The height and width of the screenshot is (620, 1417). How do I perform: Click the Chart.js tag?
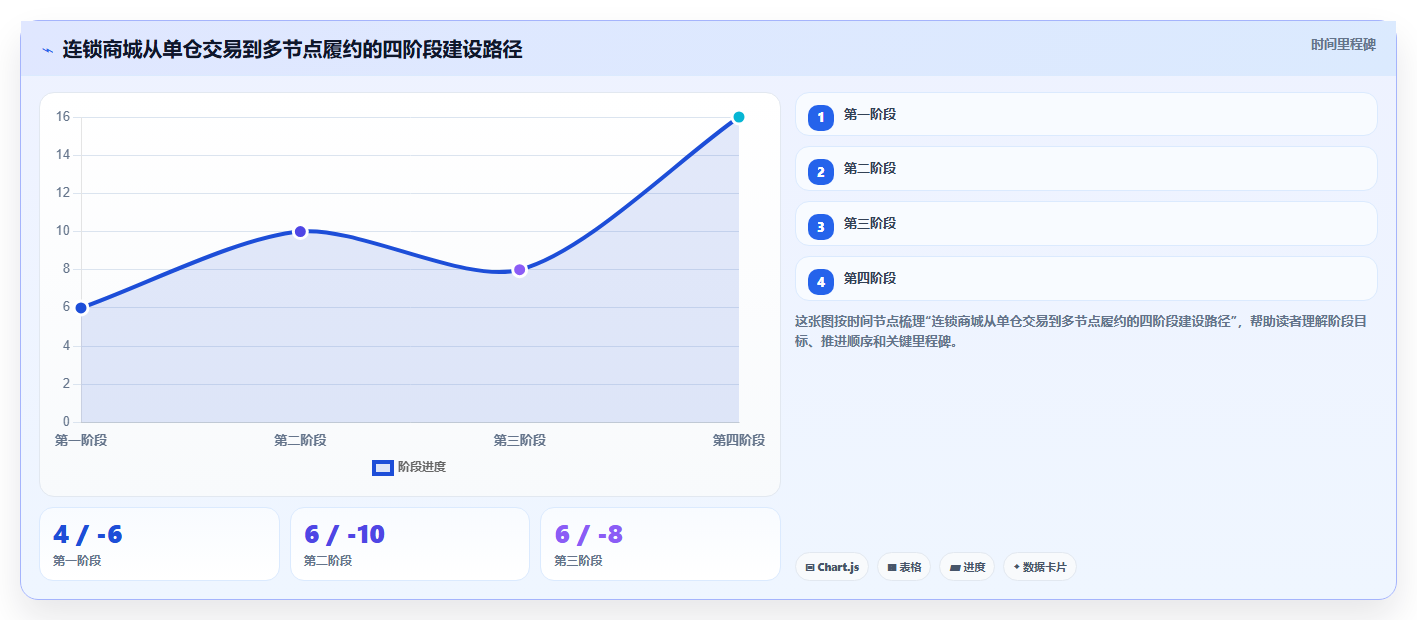tap(832, 567)
